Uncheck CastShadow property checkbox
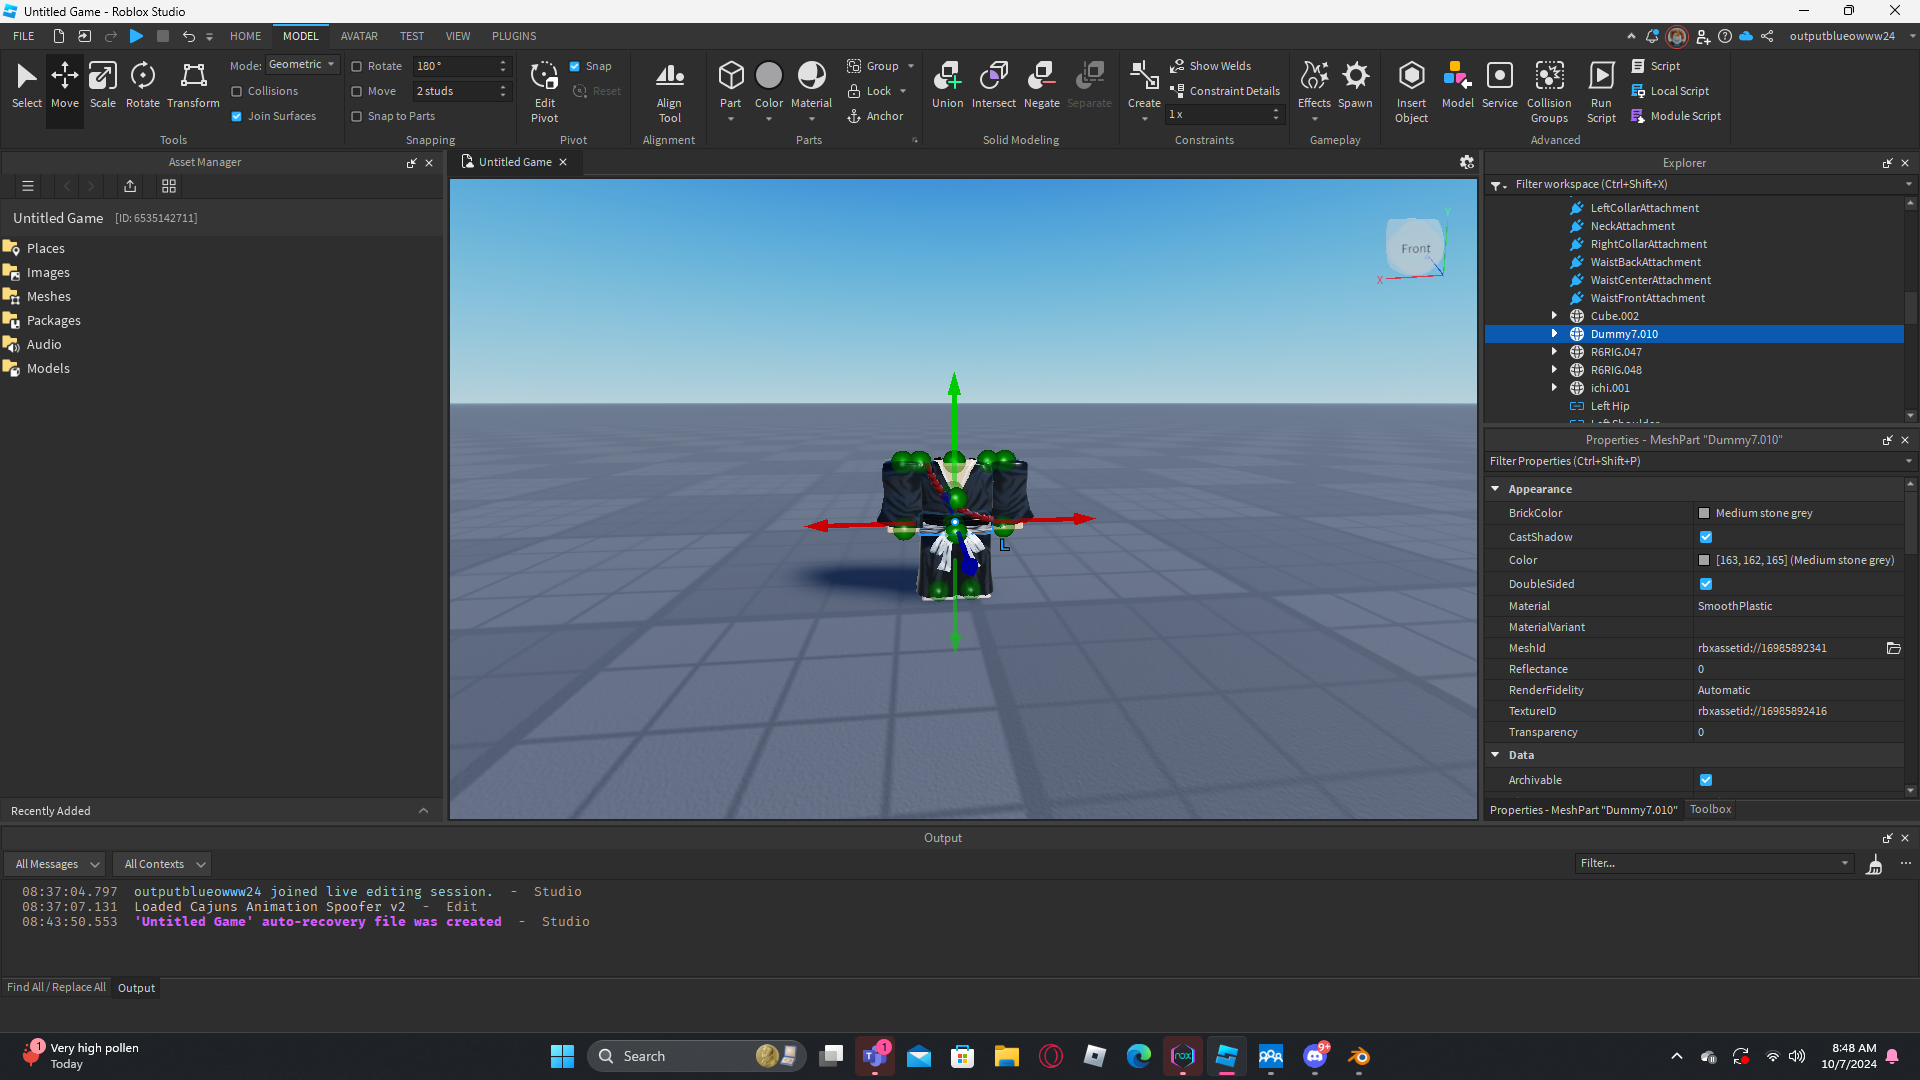Viewport: 1920px width, 1080px height. [x=1706, y=537]
